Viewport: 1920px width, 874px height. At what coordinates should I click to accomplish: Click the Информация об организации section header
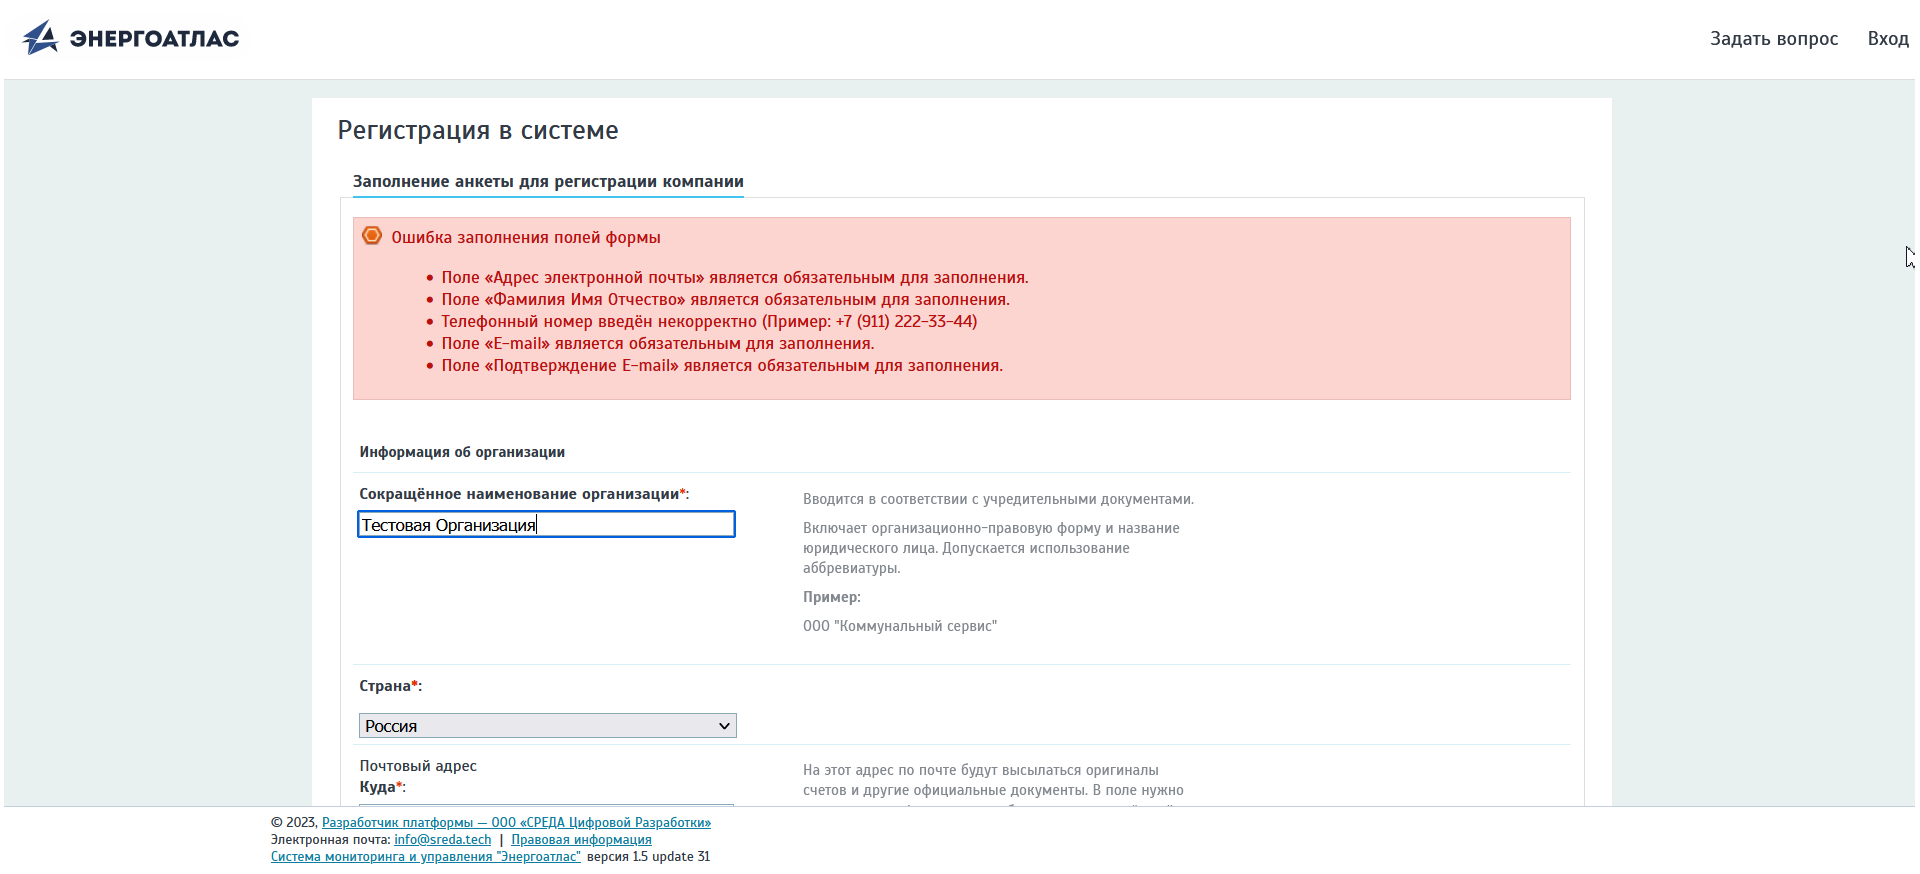point(462,452)
